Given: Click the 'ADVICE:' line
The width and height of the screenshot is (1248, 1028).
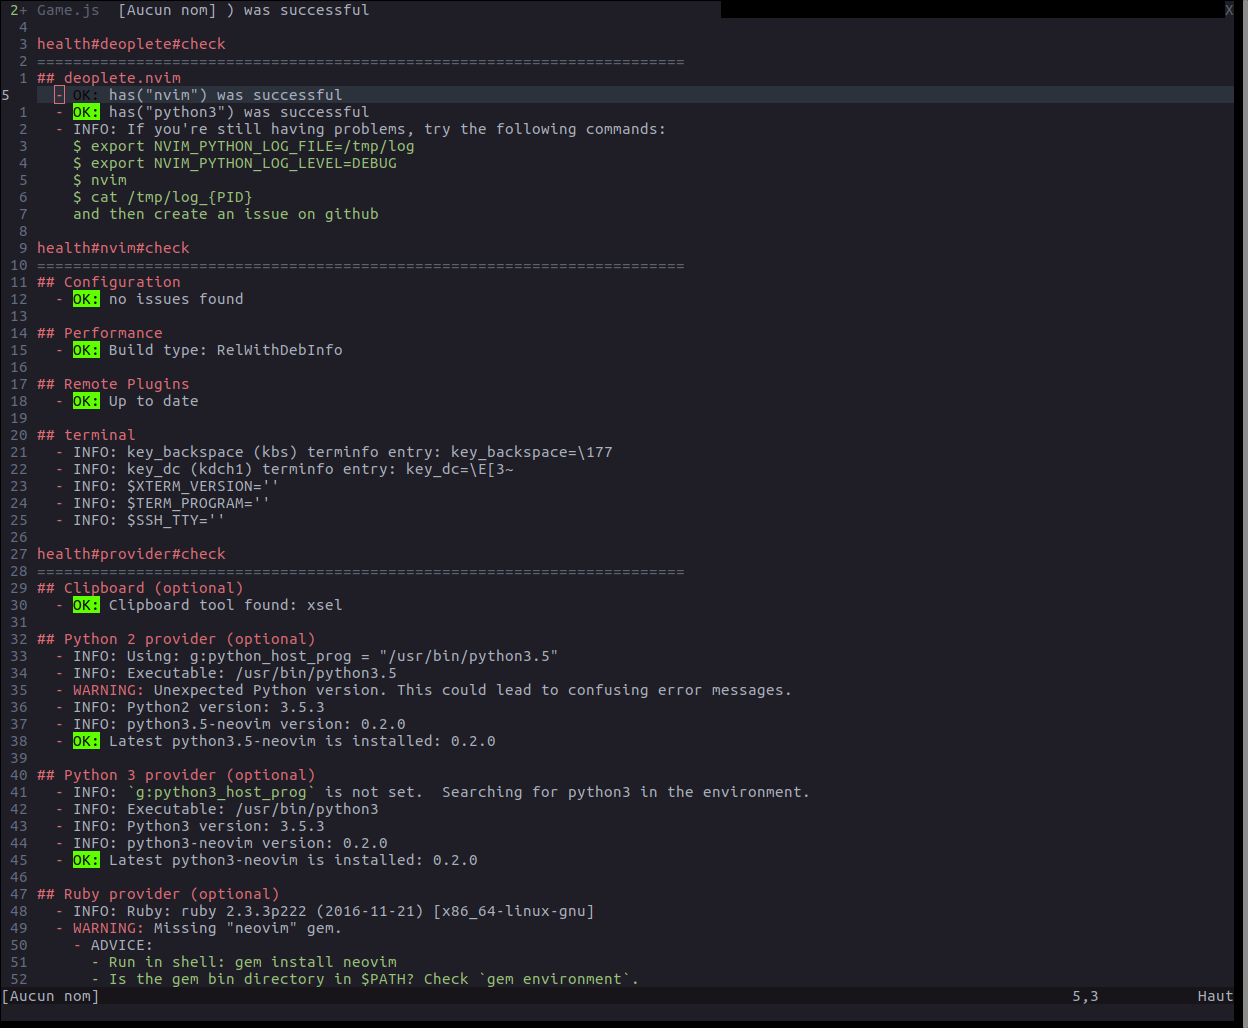Looking at the screenshot, I should coord(113,945).
